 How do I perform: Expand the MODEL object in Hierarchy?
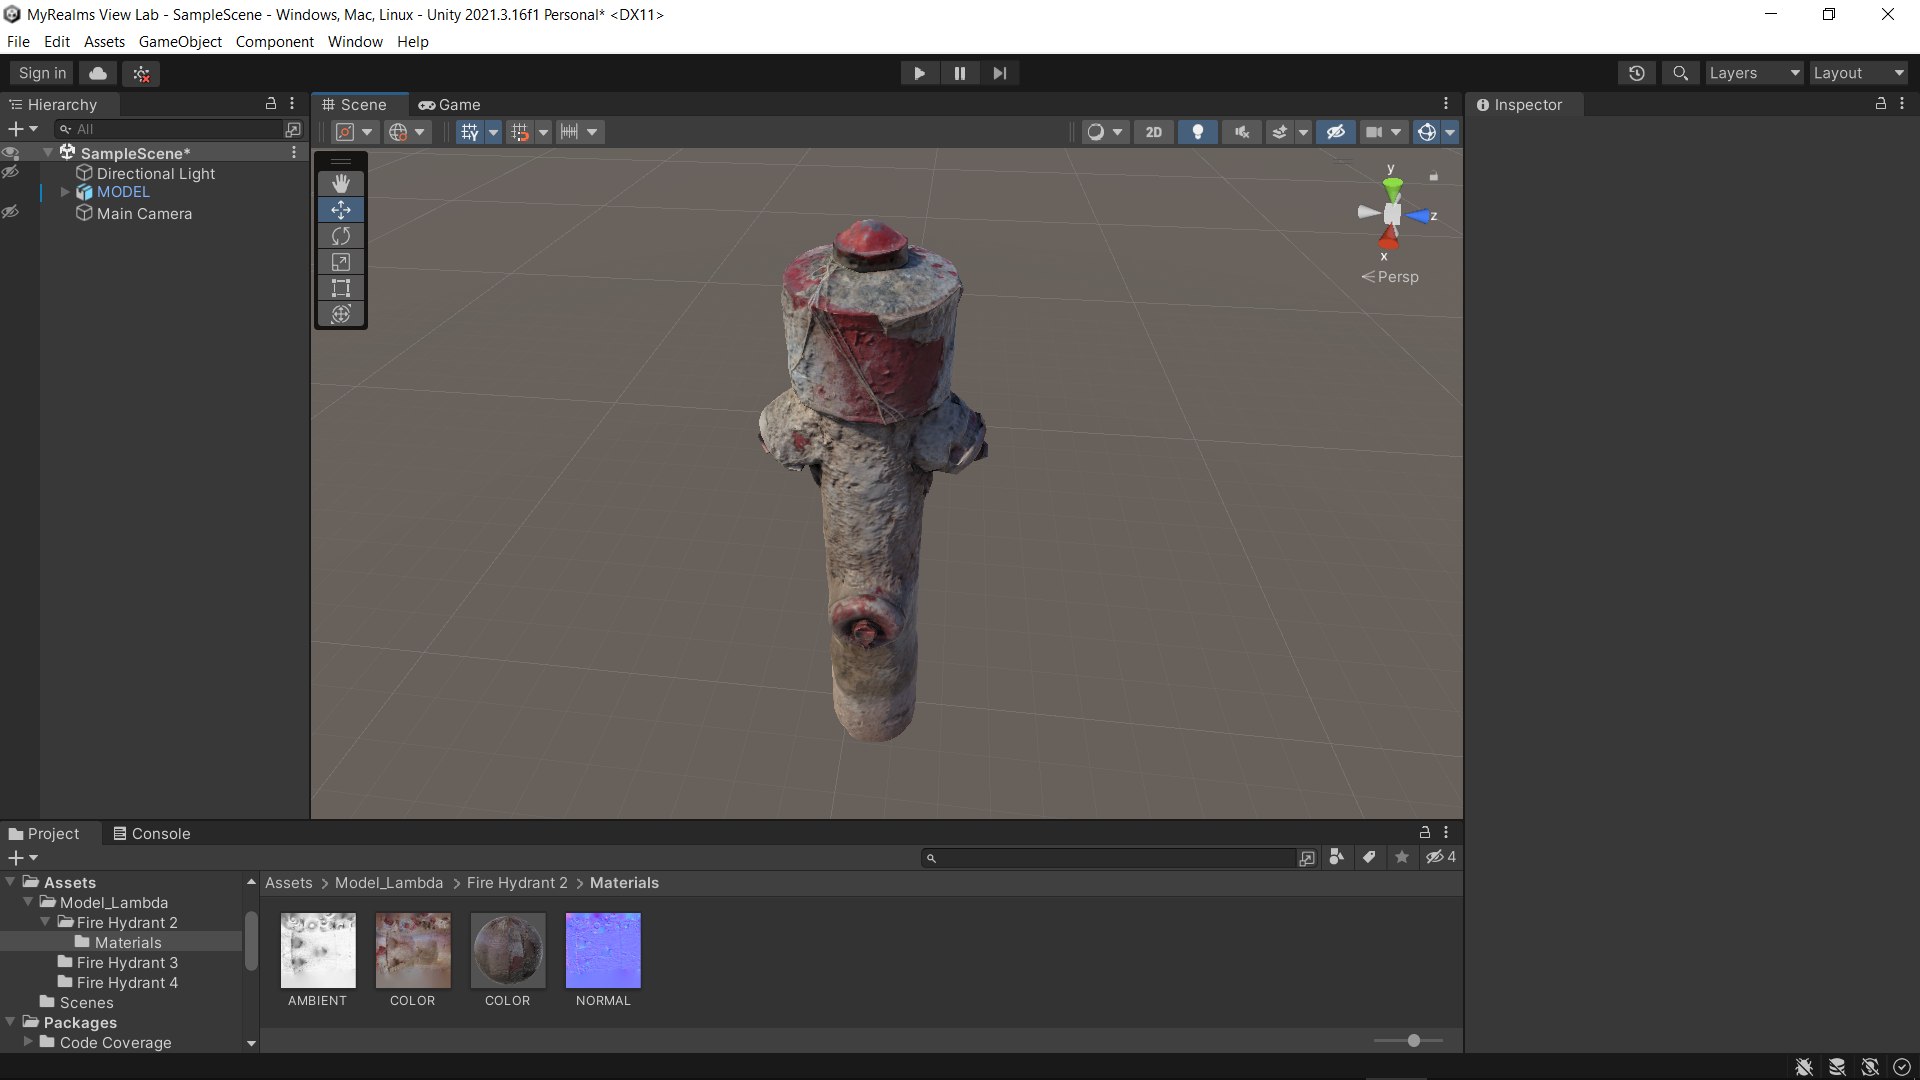(x=65, y=192)
